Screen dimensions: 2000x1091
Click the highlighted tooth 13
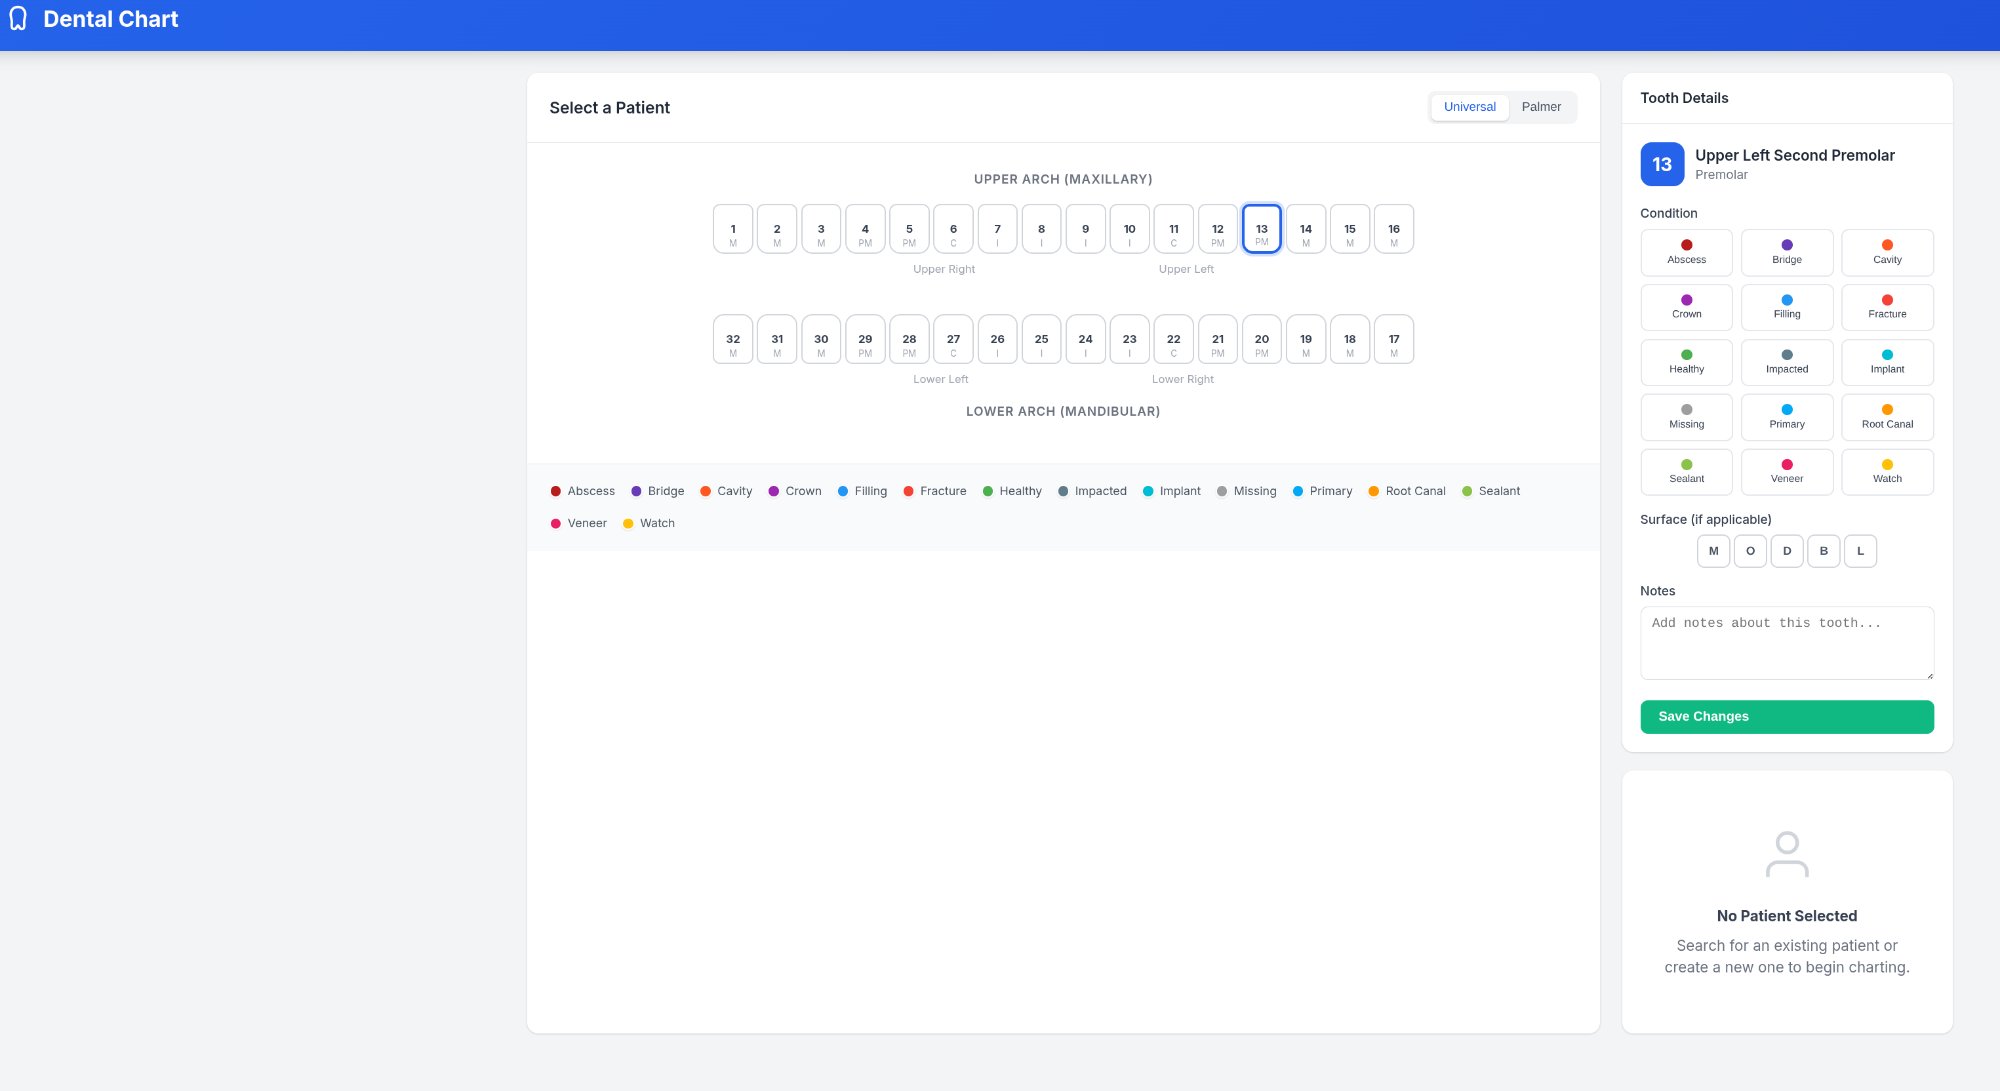[1261, 229]
